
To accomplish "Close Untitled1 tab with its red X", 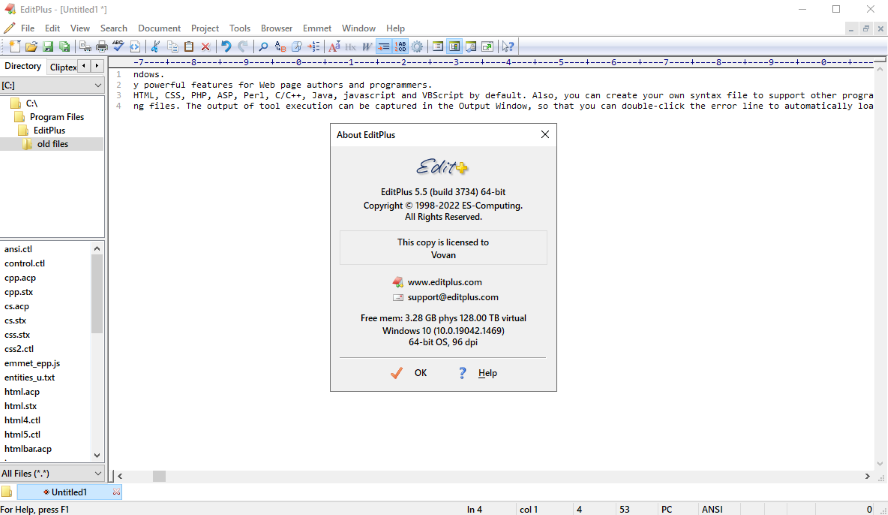I will [x=116, y=492].
